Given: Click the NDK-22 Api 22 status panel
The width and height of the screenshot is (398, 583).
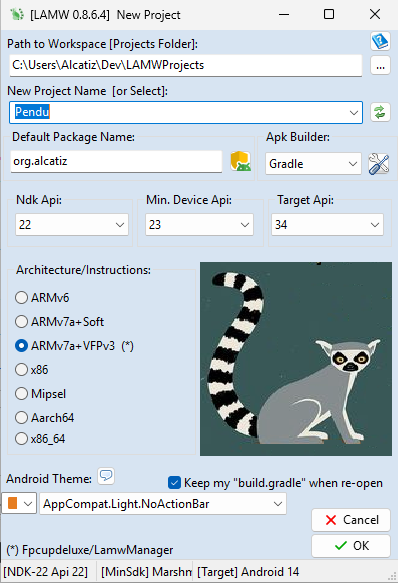Looking at the screenshot, I should [49, 571].
